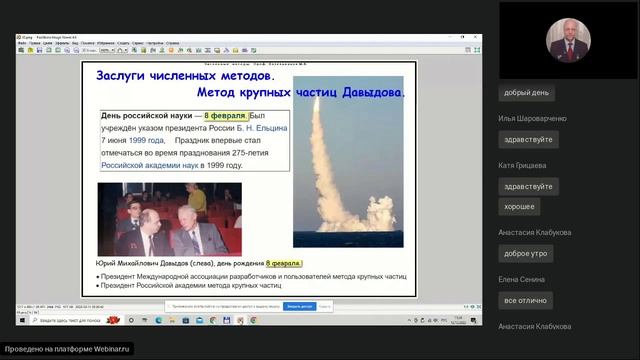Click the хорошее chat message
640x360 pixels.
click(519, 207)
